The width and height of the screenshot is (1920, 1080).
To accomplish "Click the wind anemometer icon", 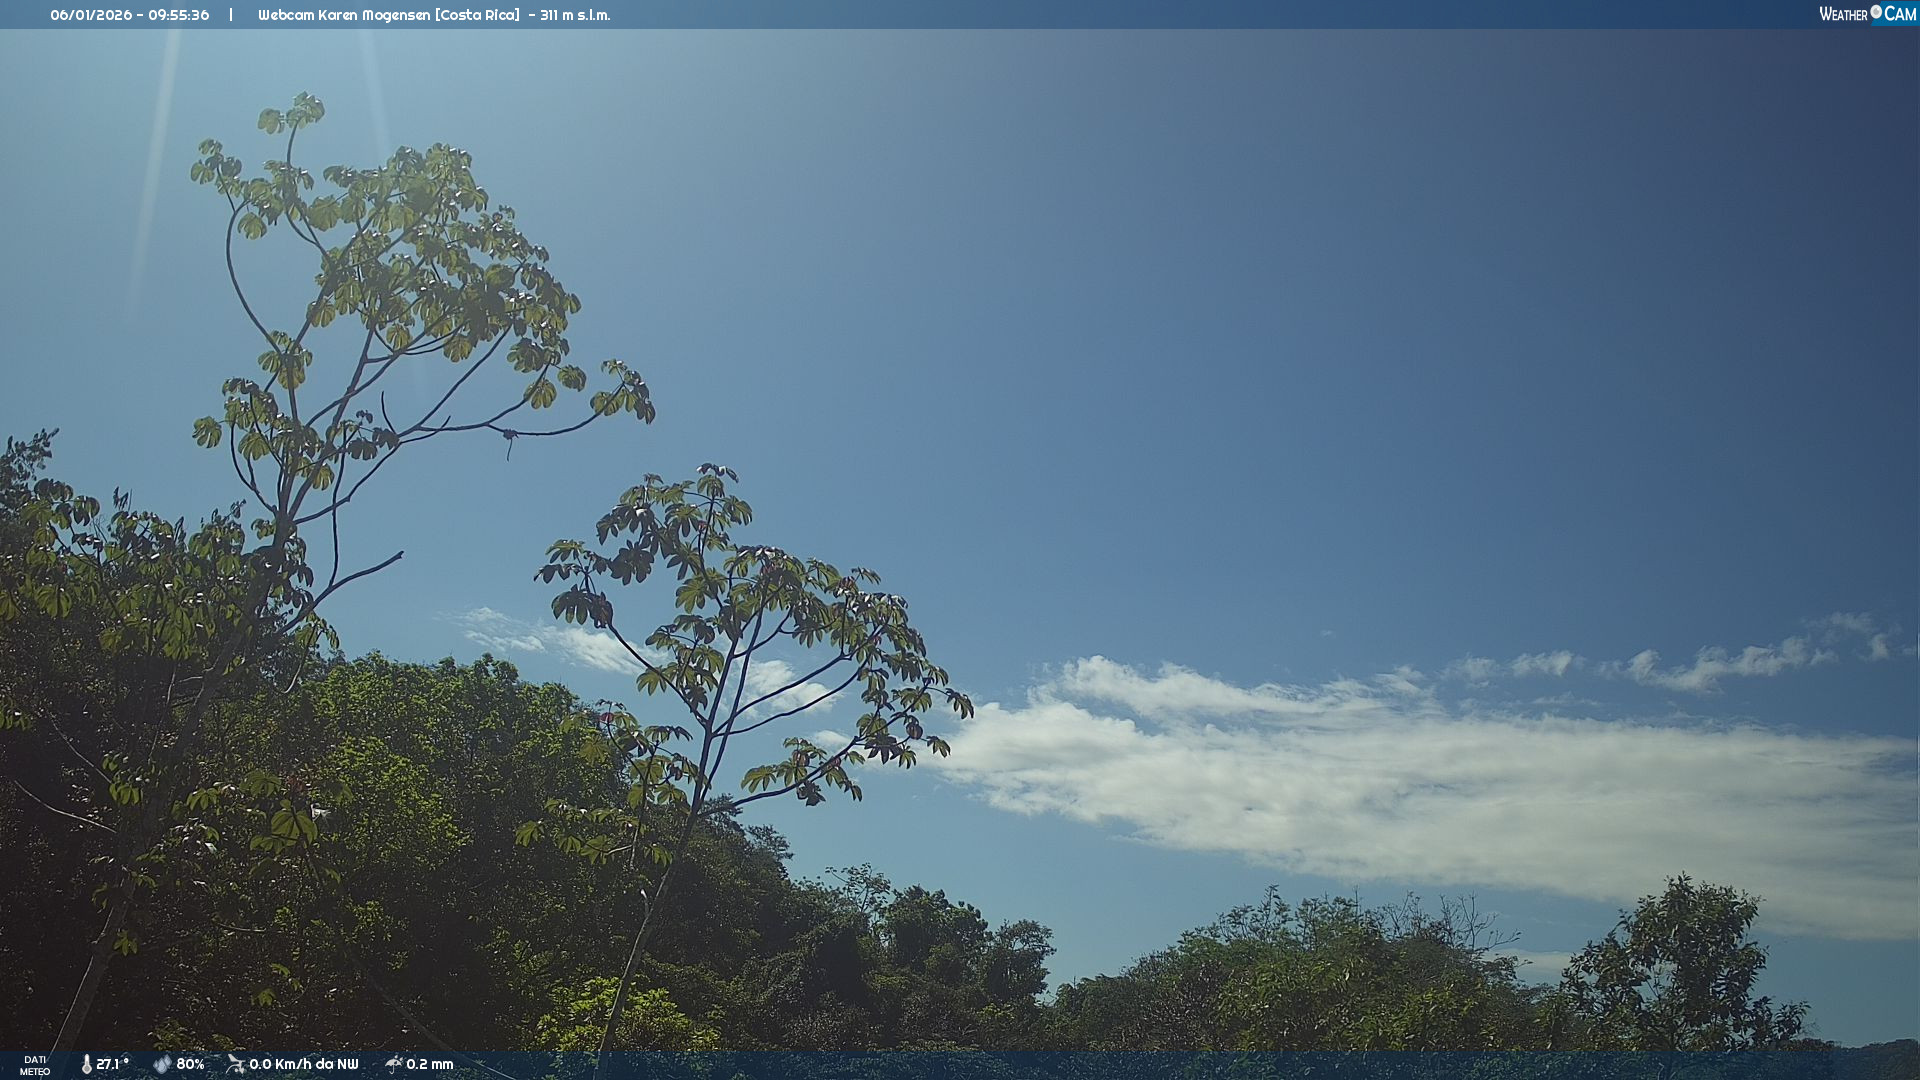I will (235, 1064).
